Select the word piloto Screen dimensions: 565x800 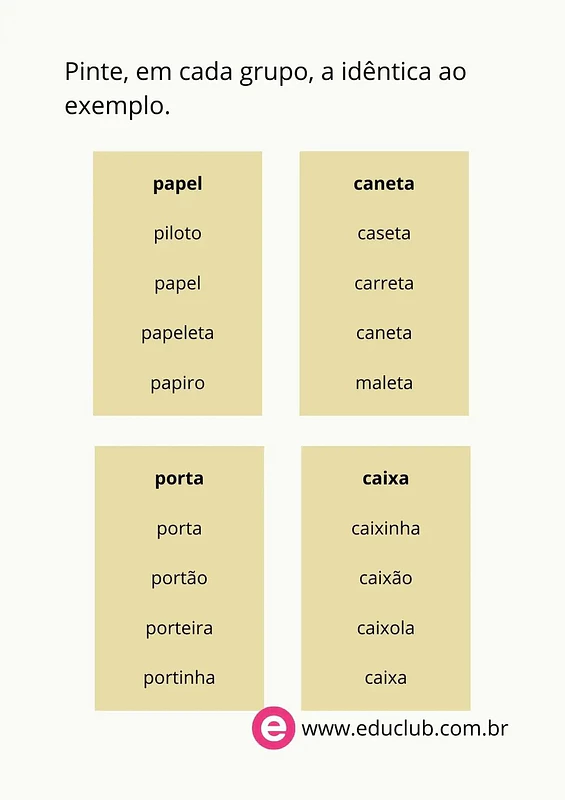click(178, 234)
